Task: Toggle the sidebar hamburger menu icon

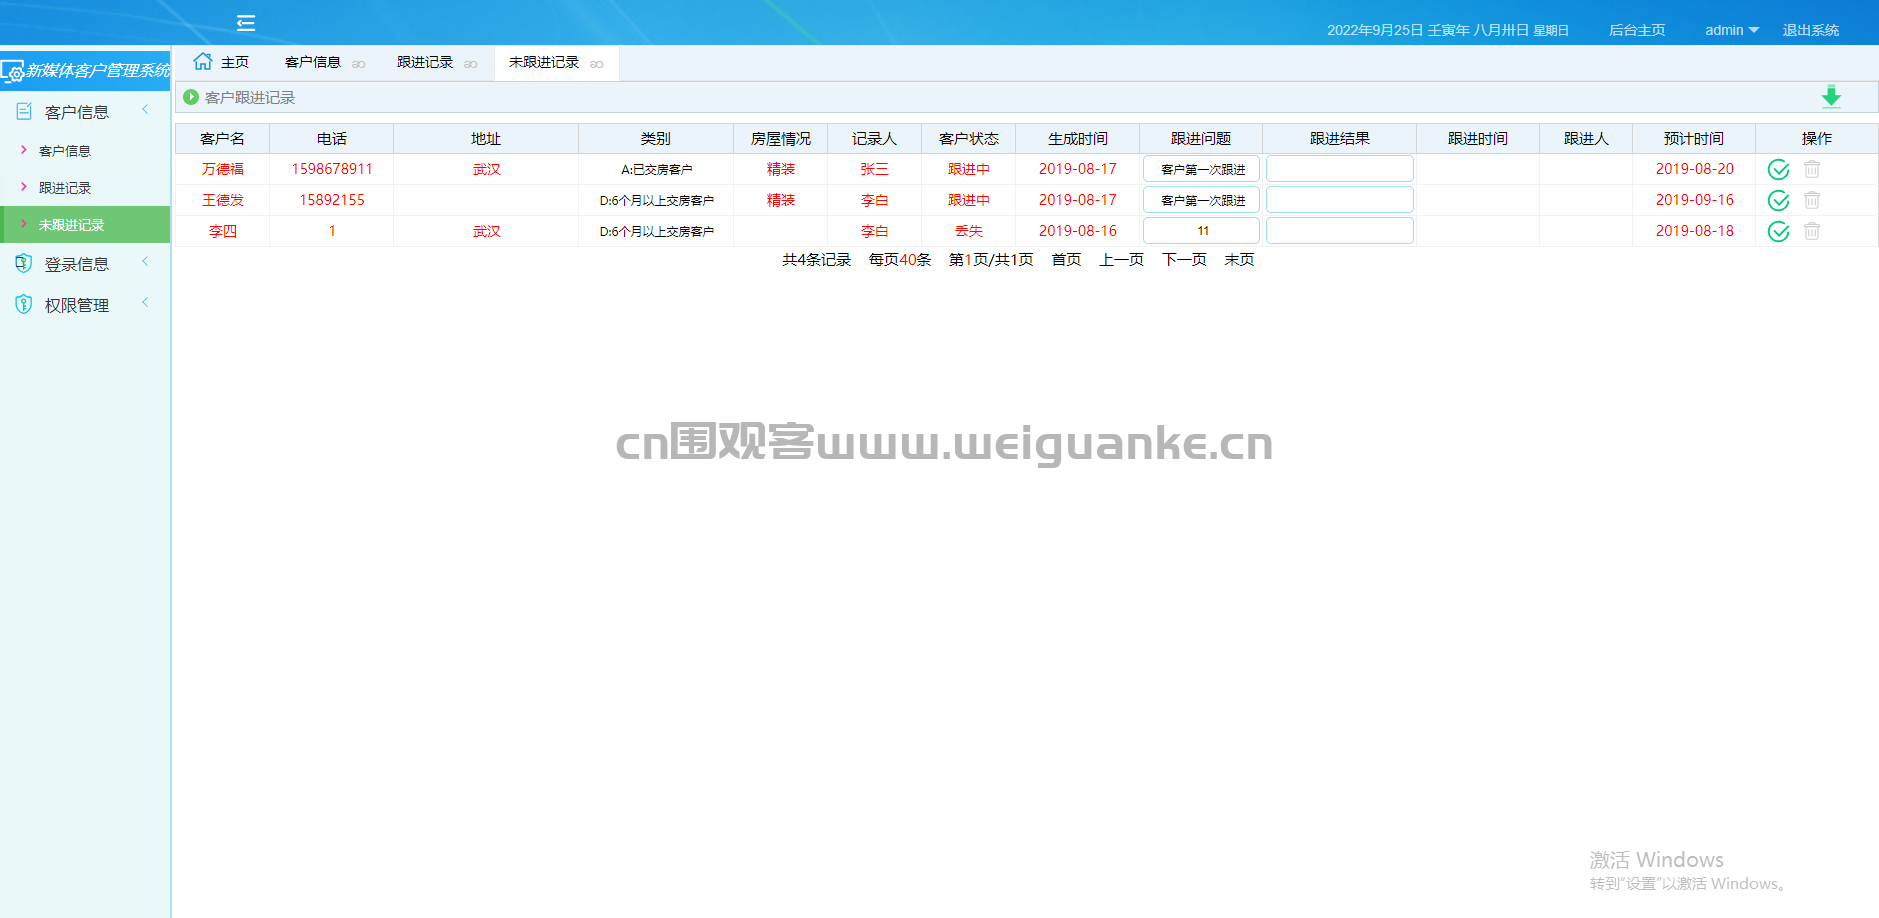Action: pyautogui.click(x=246, y=23)
